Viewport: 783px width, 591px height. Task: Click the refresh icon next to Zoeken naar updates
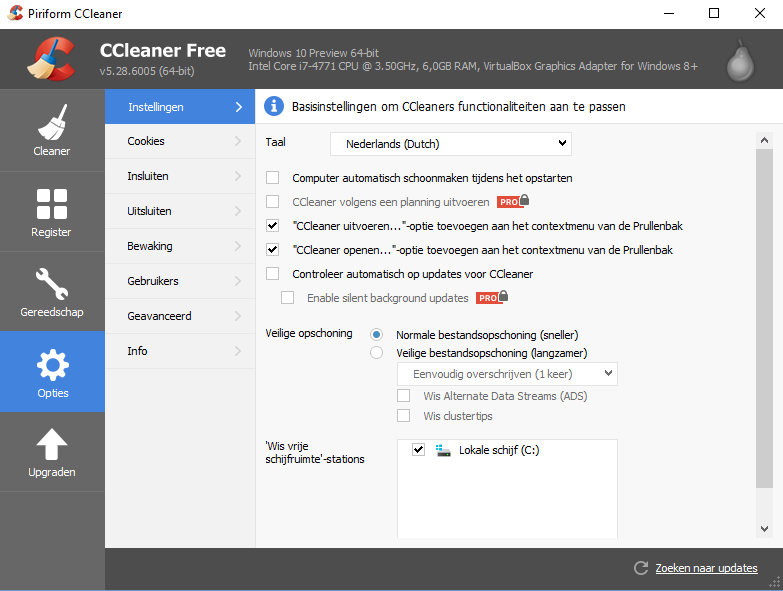(x=641, y=568)
